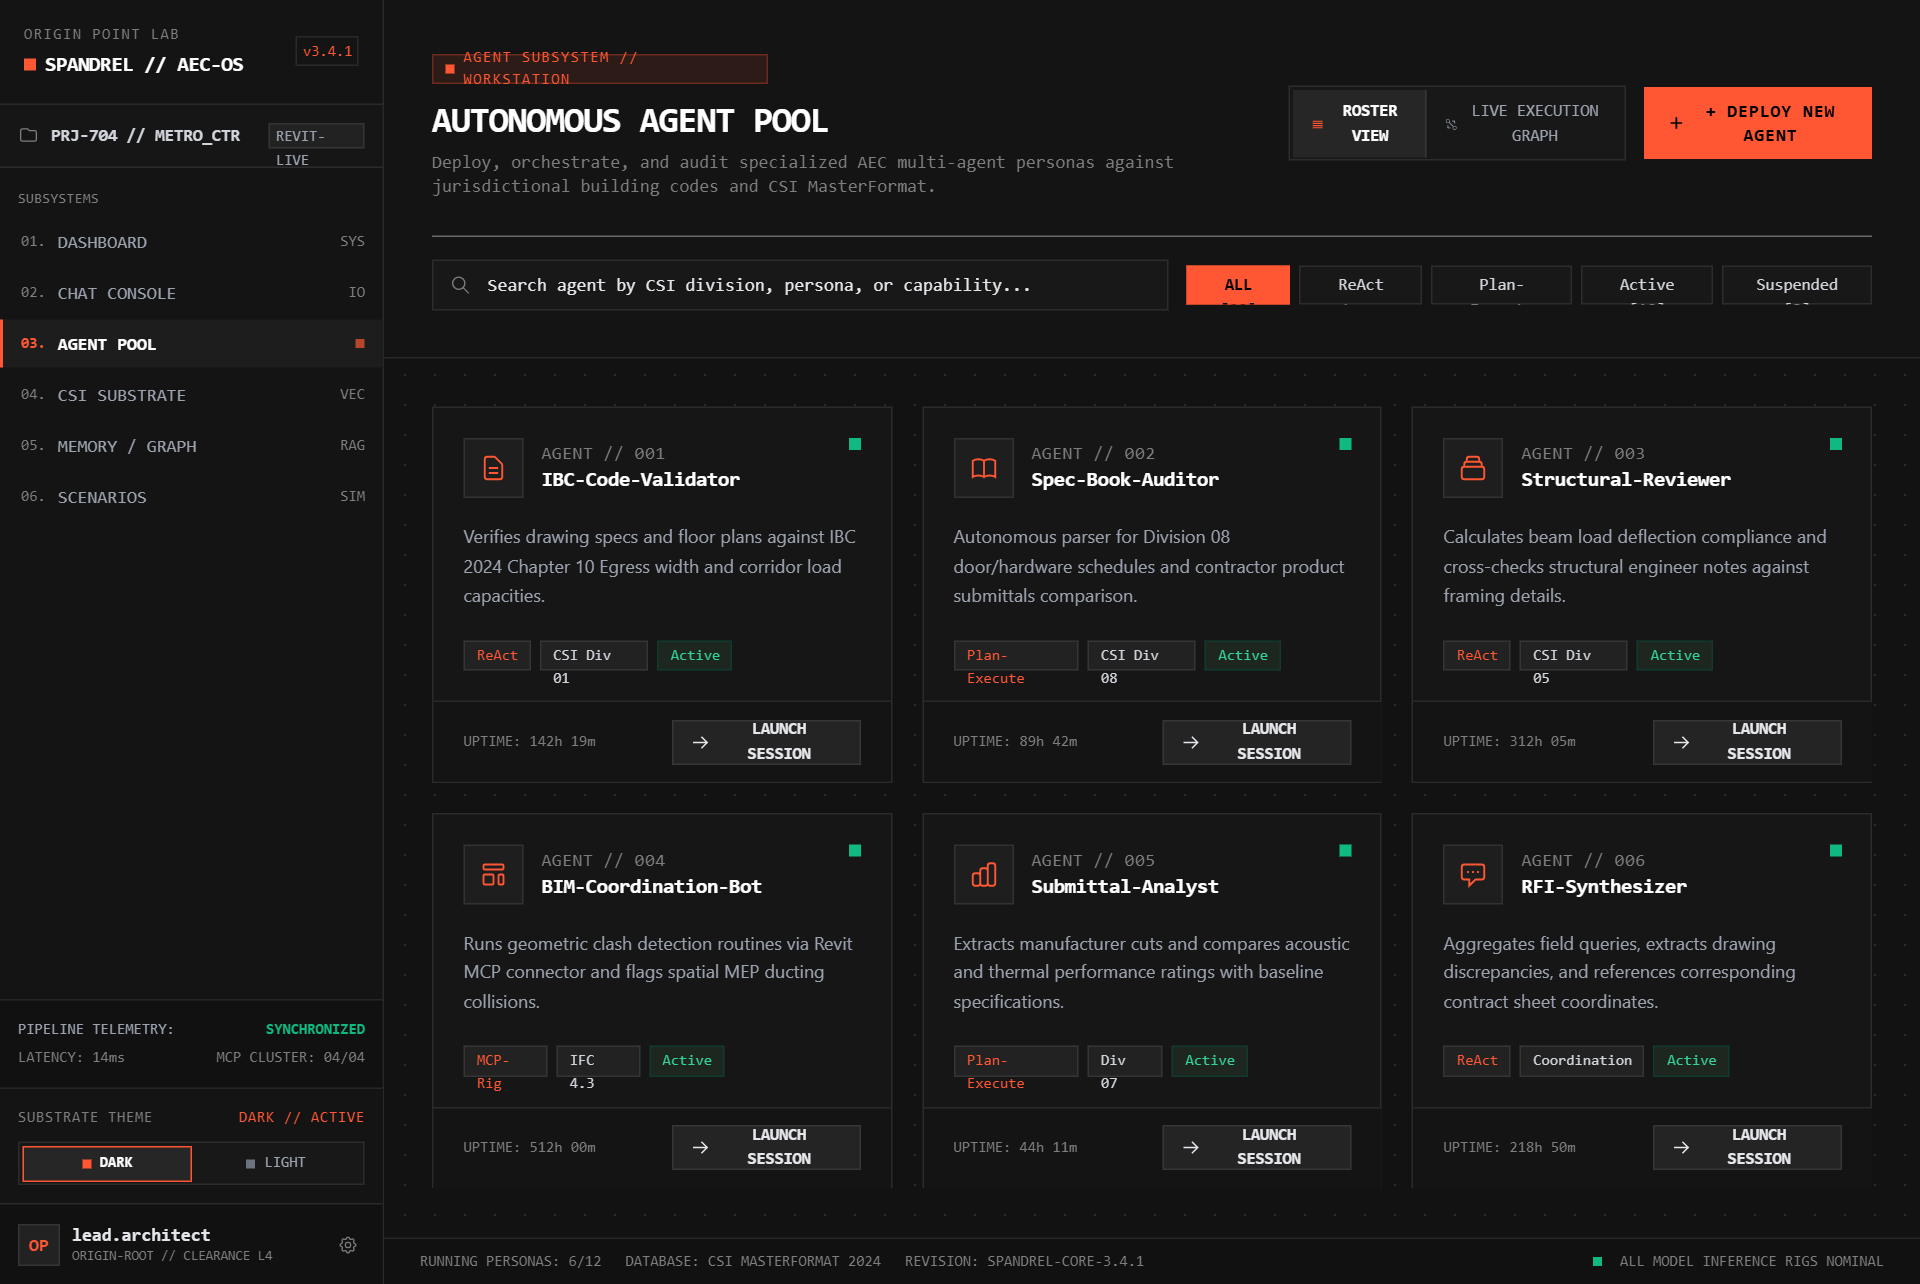Click the Live Execution Graph node icon
The height and width of the screenshot is (1284, 1920).
(1451, 124)
